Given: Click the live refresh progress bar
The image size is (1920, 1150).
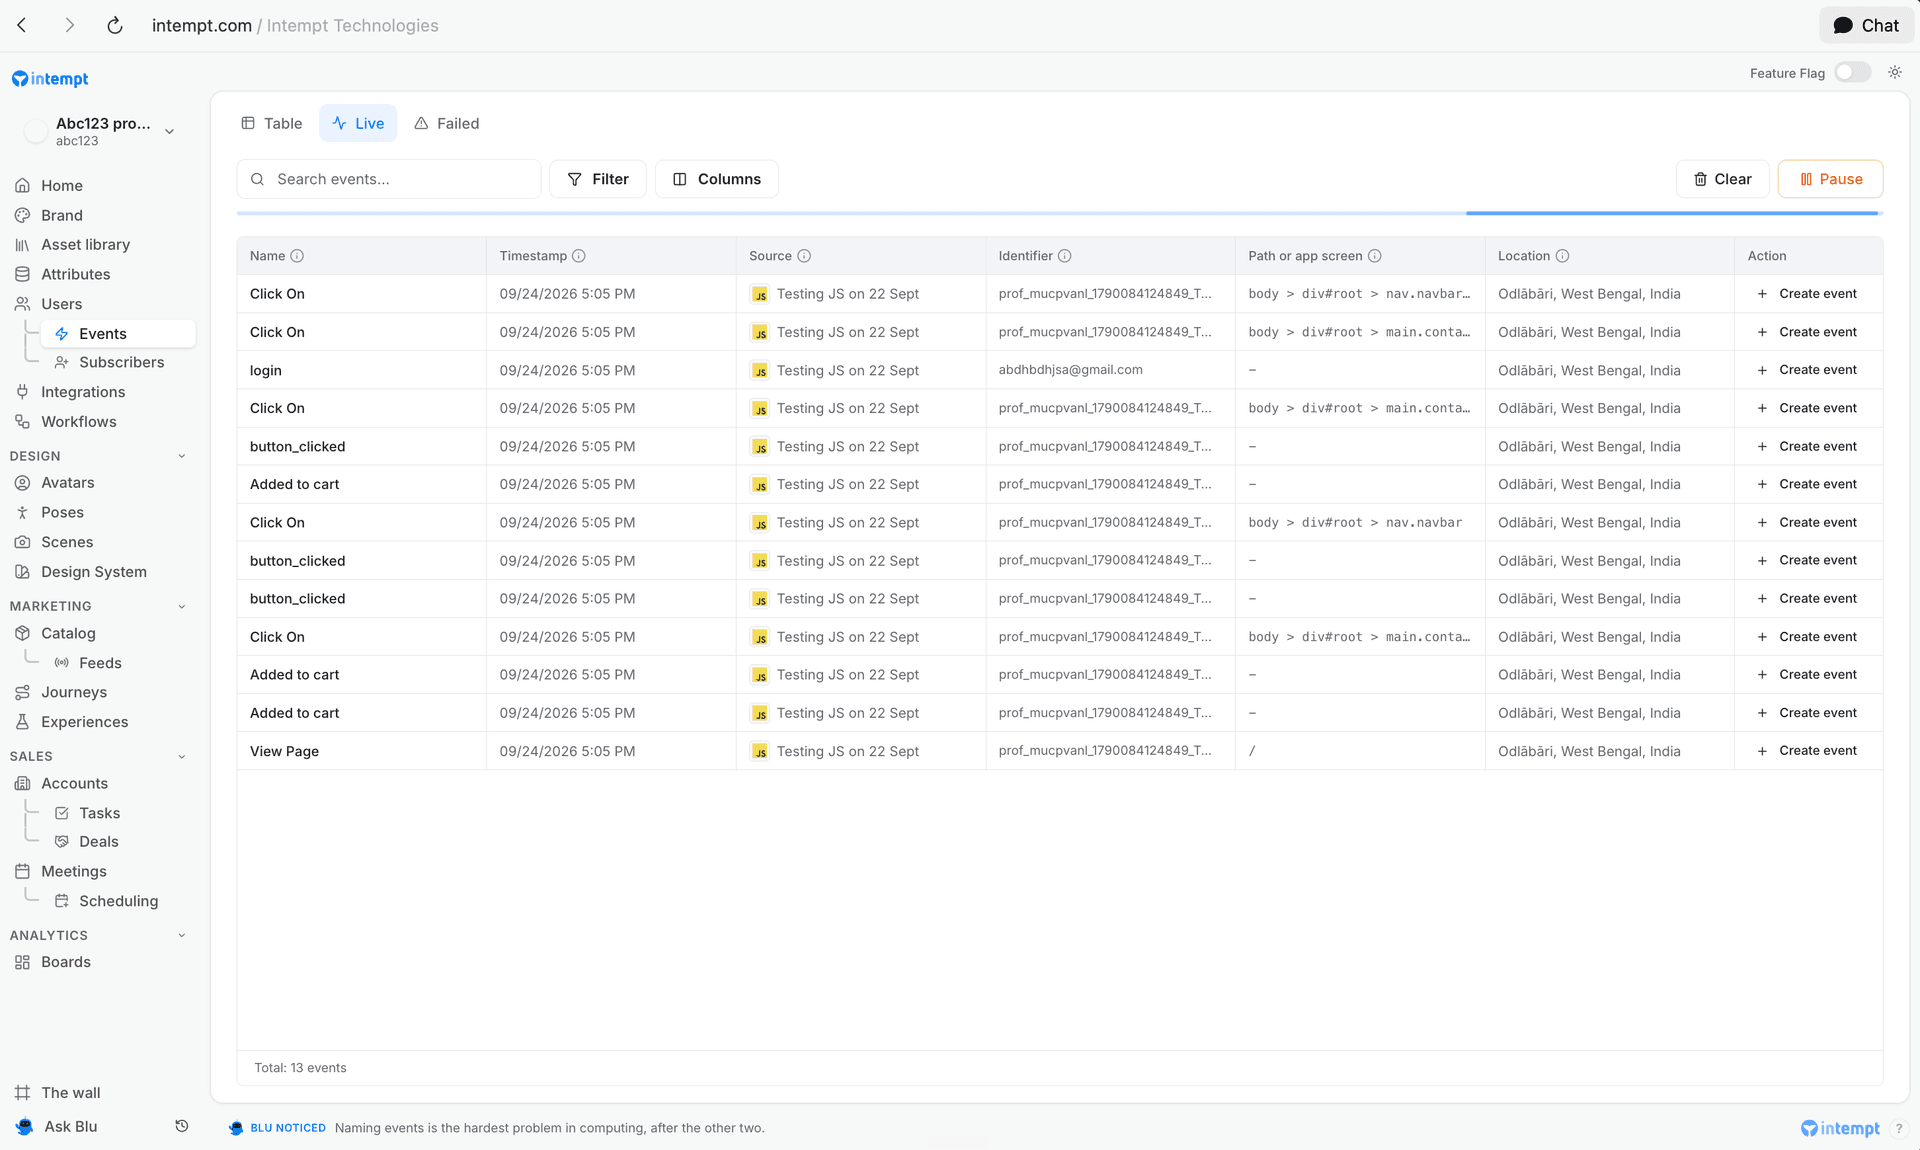Looking at the screenshot, I should pos(1060,213).
